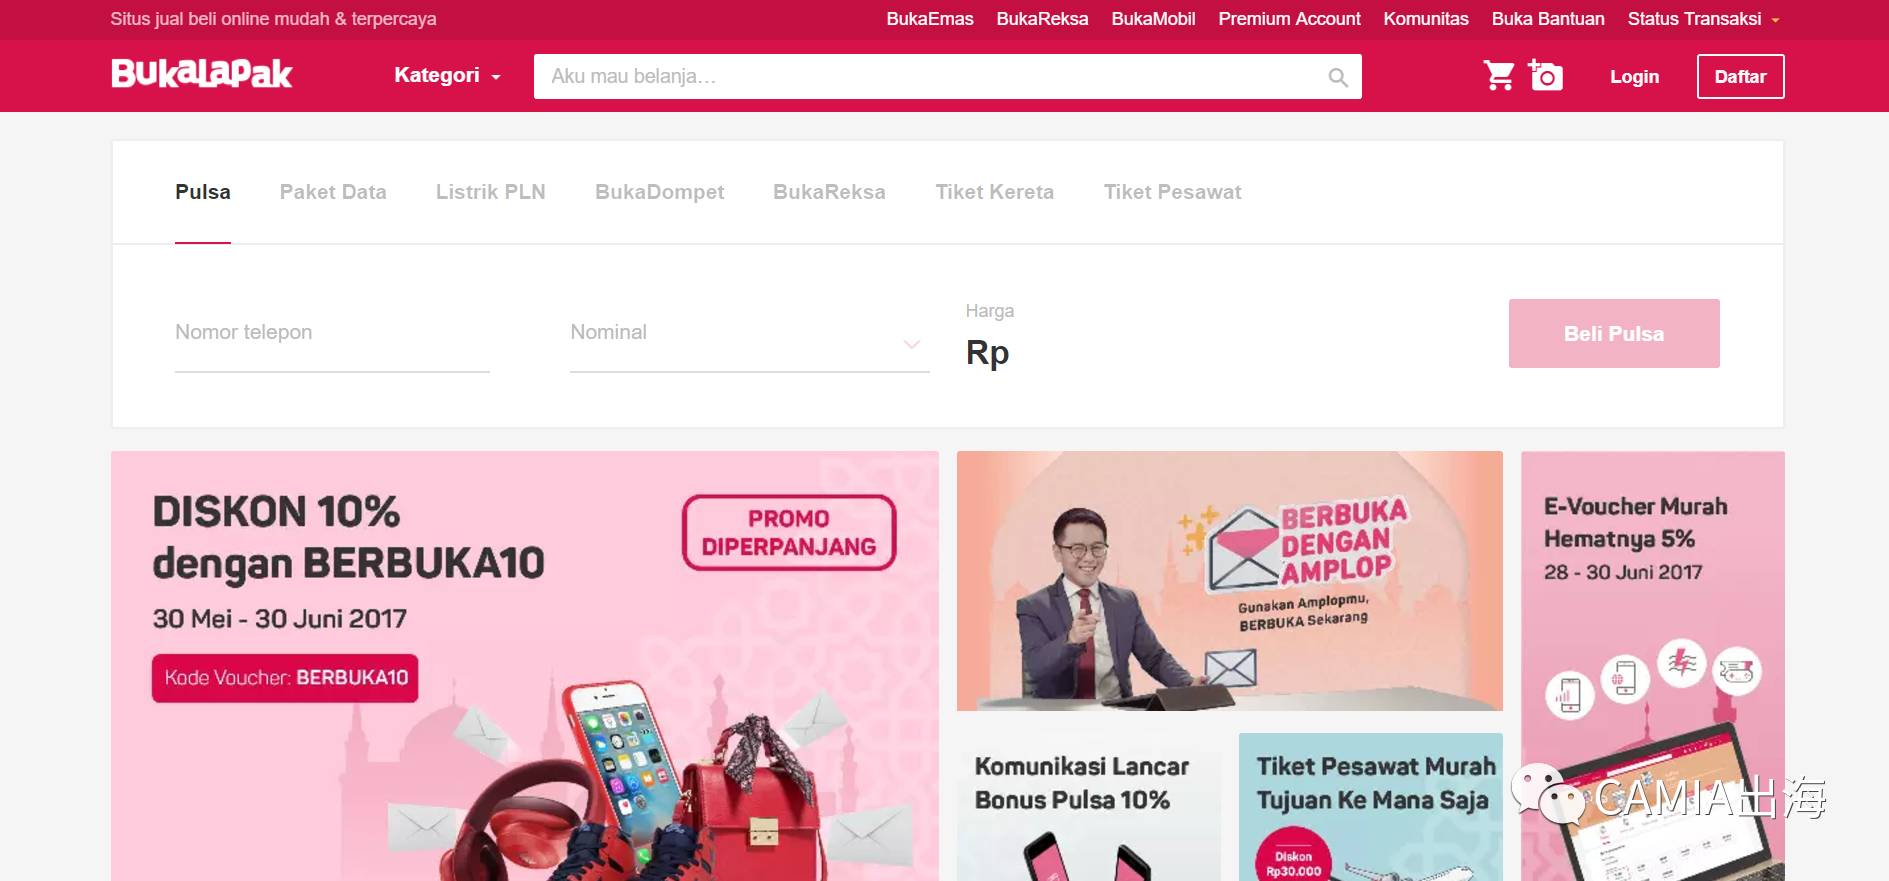This screenshot has width=1889, height=881.
Task: Click the camera add-product icon
Action: (x=1545, y=75)
